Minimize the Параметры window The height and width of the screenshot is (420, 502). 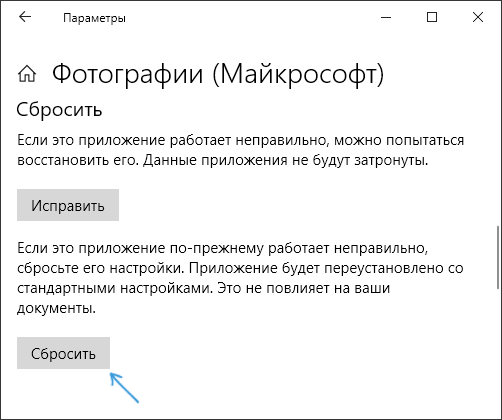click(386, 17)
